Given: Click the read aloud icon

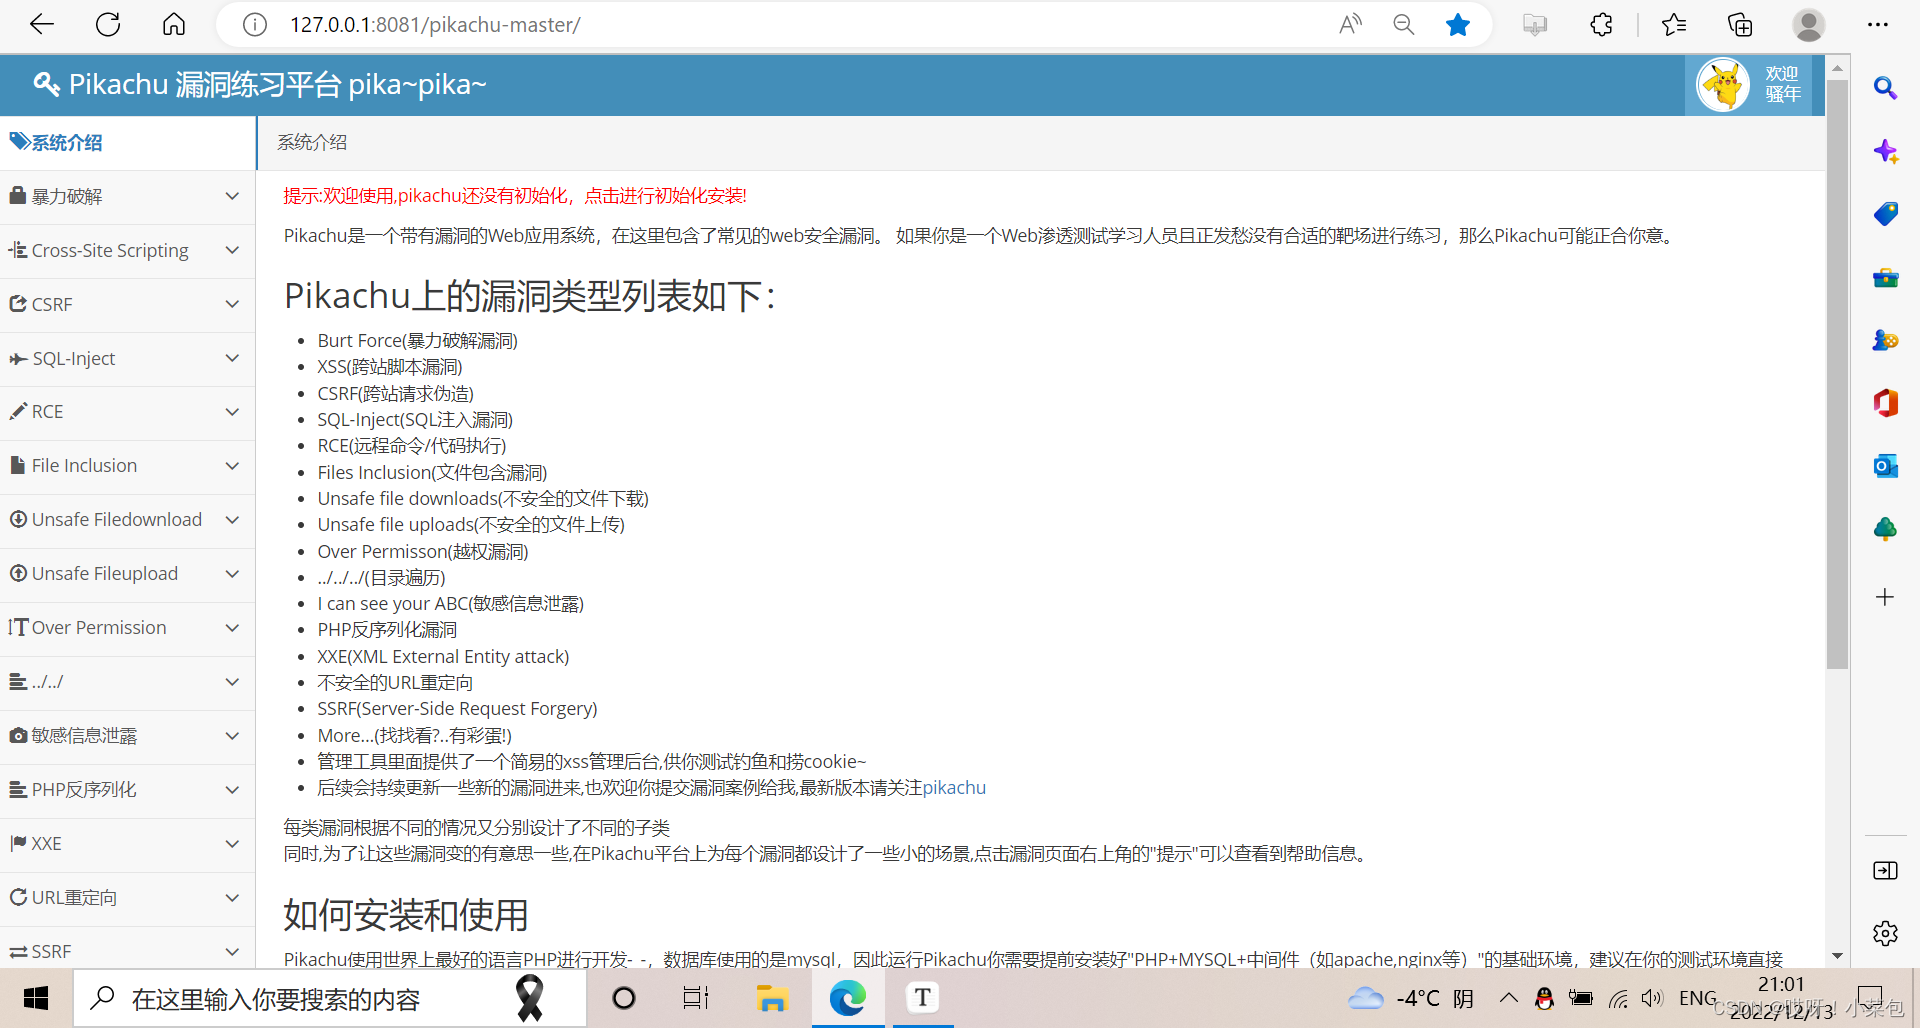Looking at the screenshot, I should [x=1350, y=25].
